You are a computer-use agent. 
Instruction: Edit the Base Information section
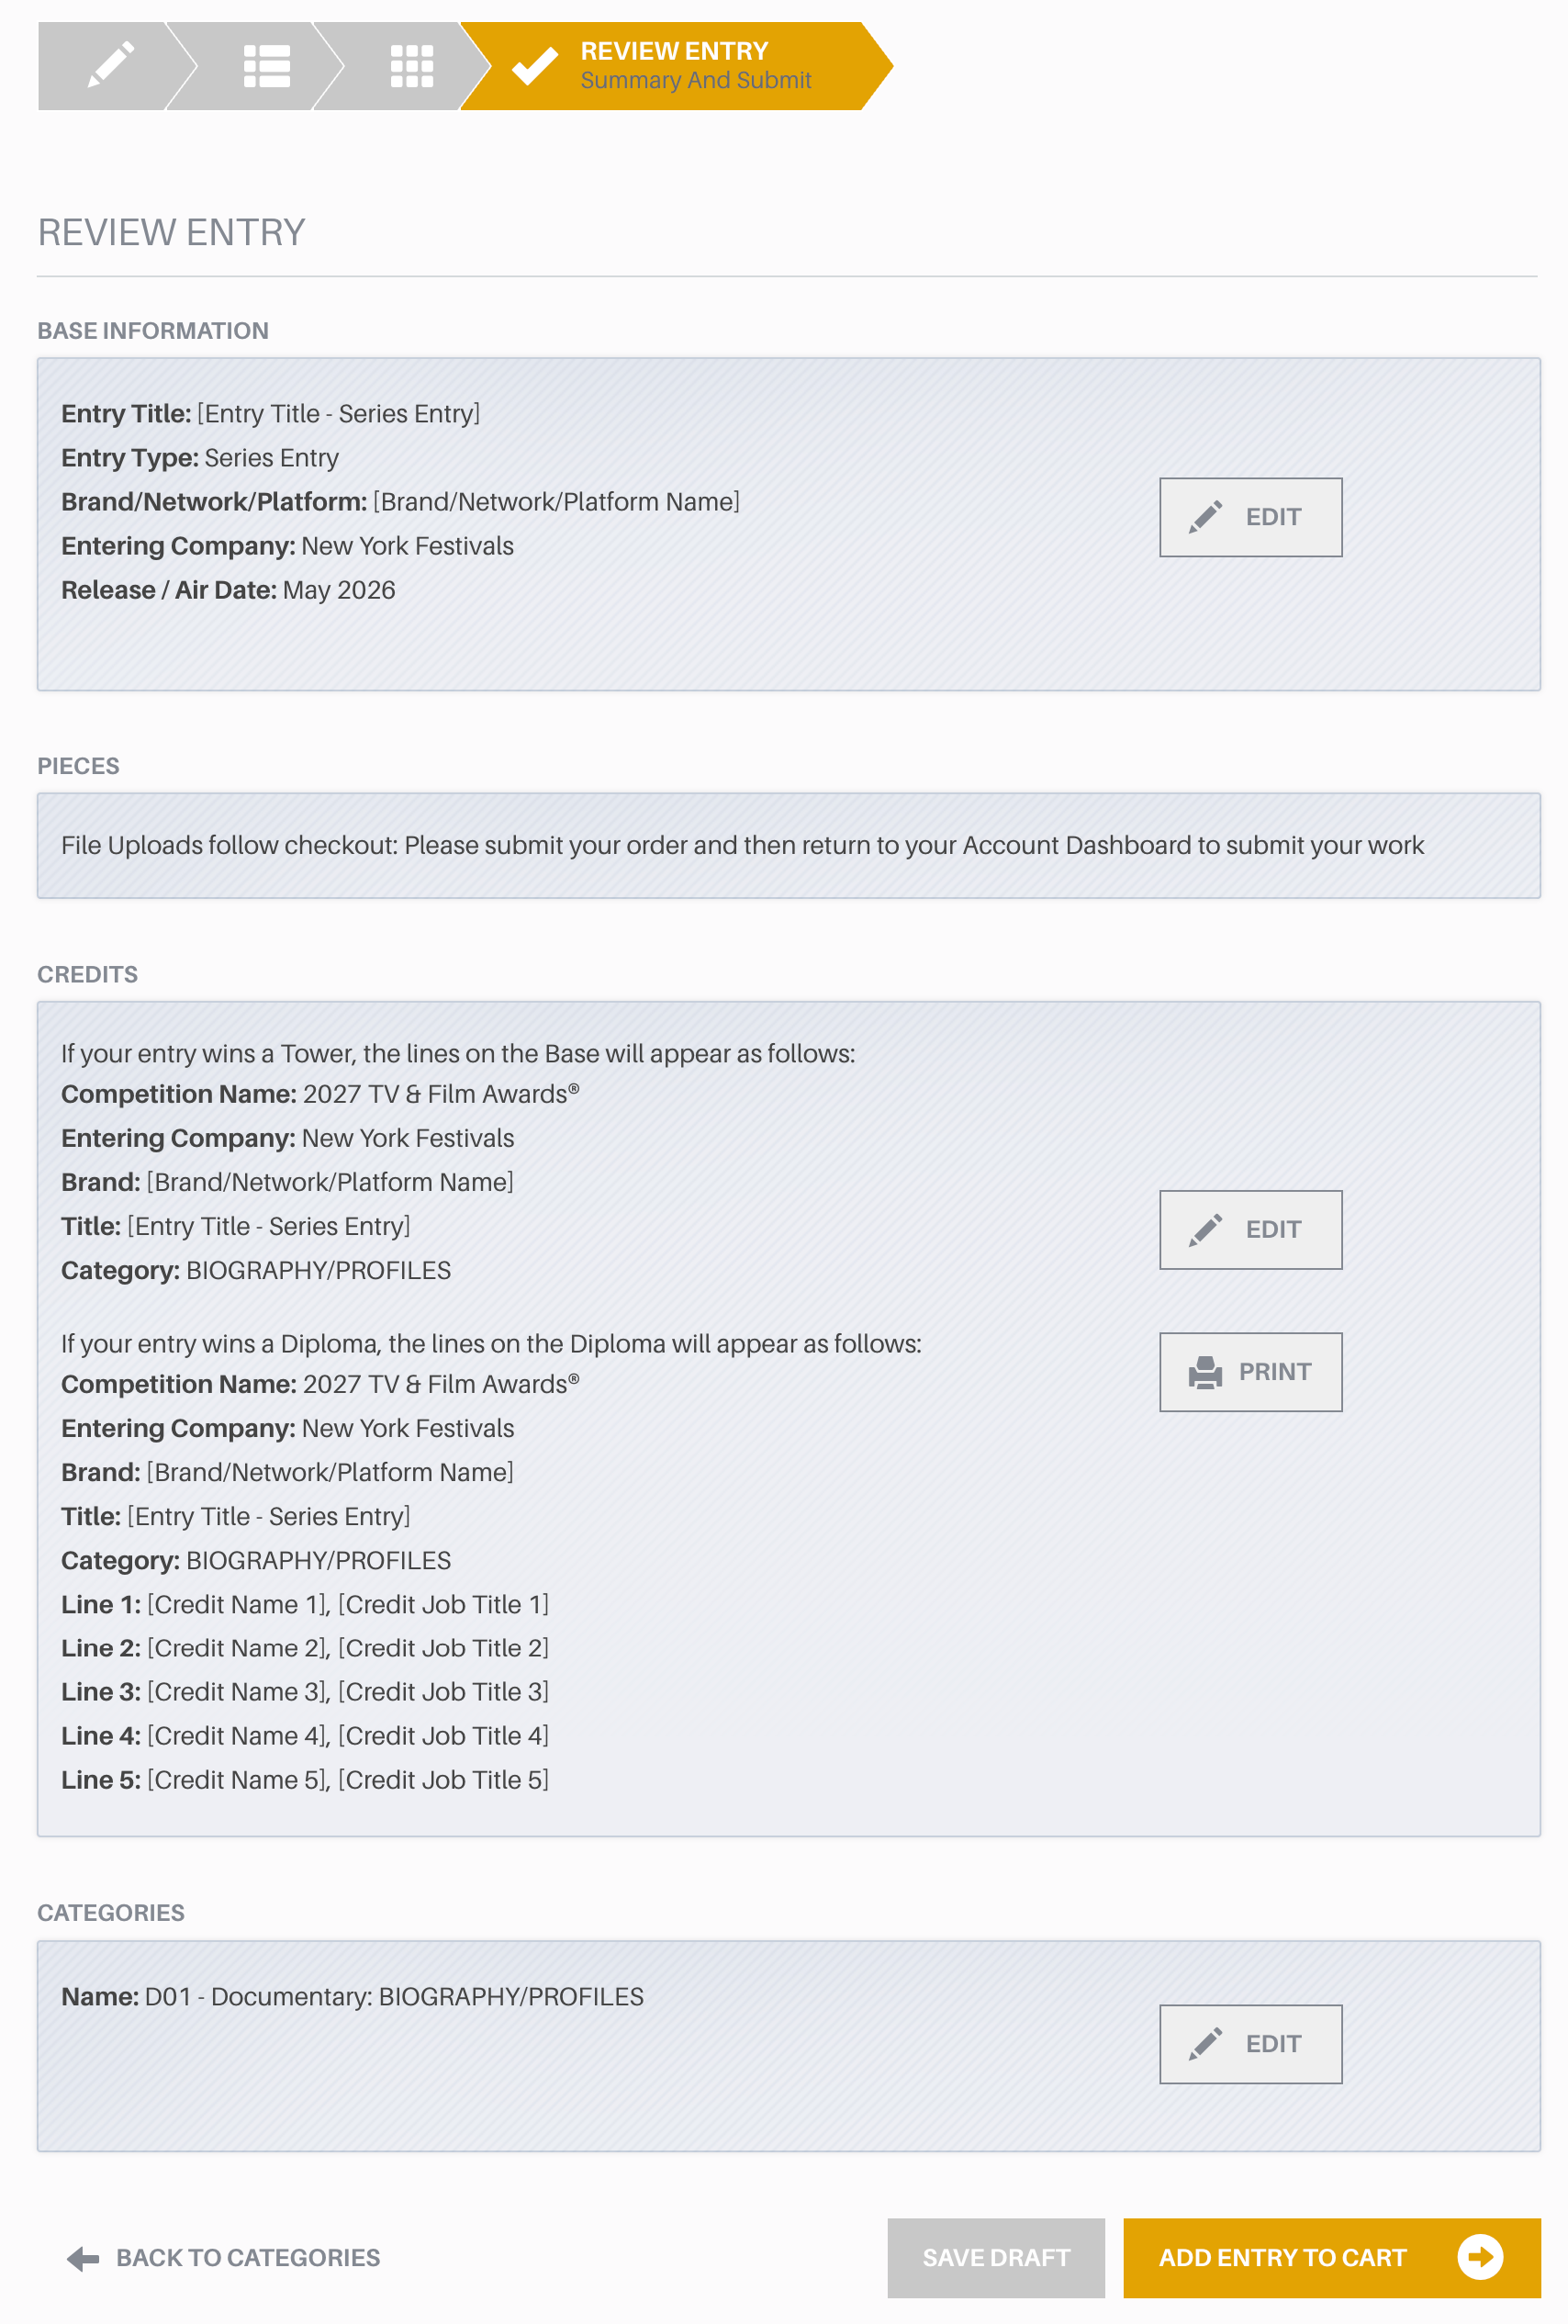(x=1250, y=517)
